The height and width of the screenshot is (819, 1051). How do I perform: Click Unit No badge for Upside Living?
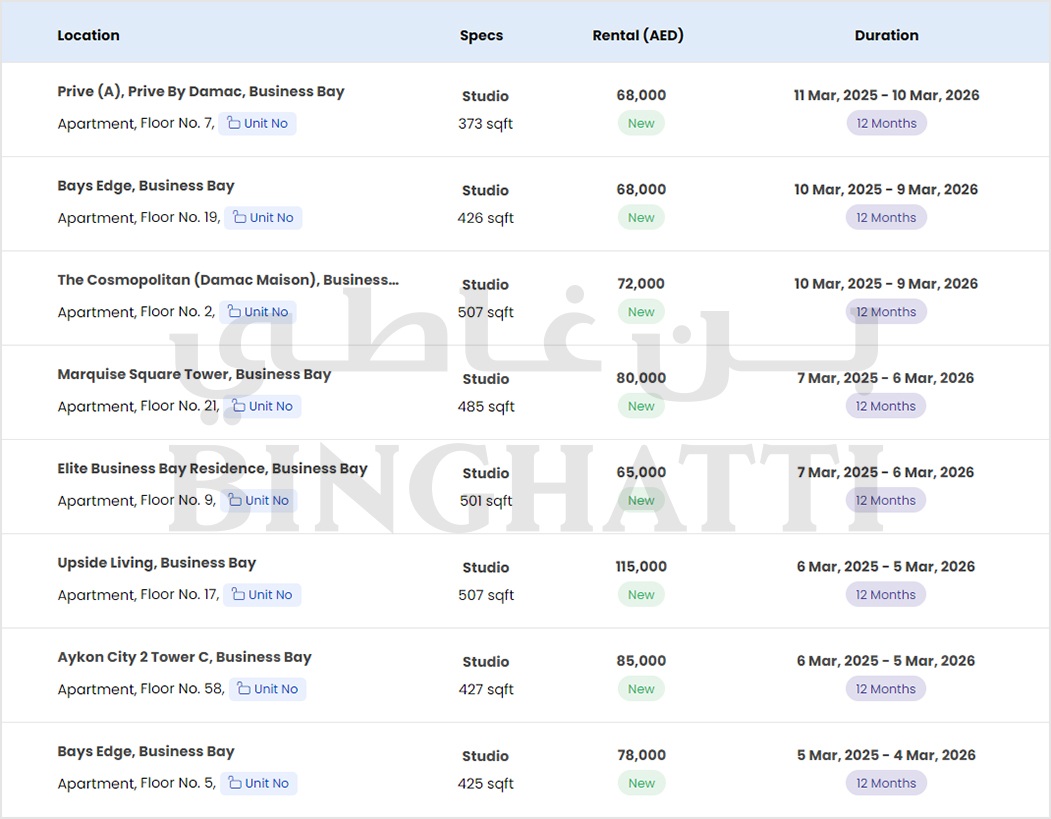[262, 595]
